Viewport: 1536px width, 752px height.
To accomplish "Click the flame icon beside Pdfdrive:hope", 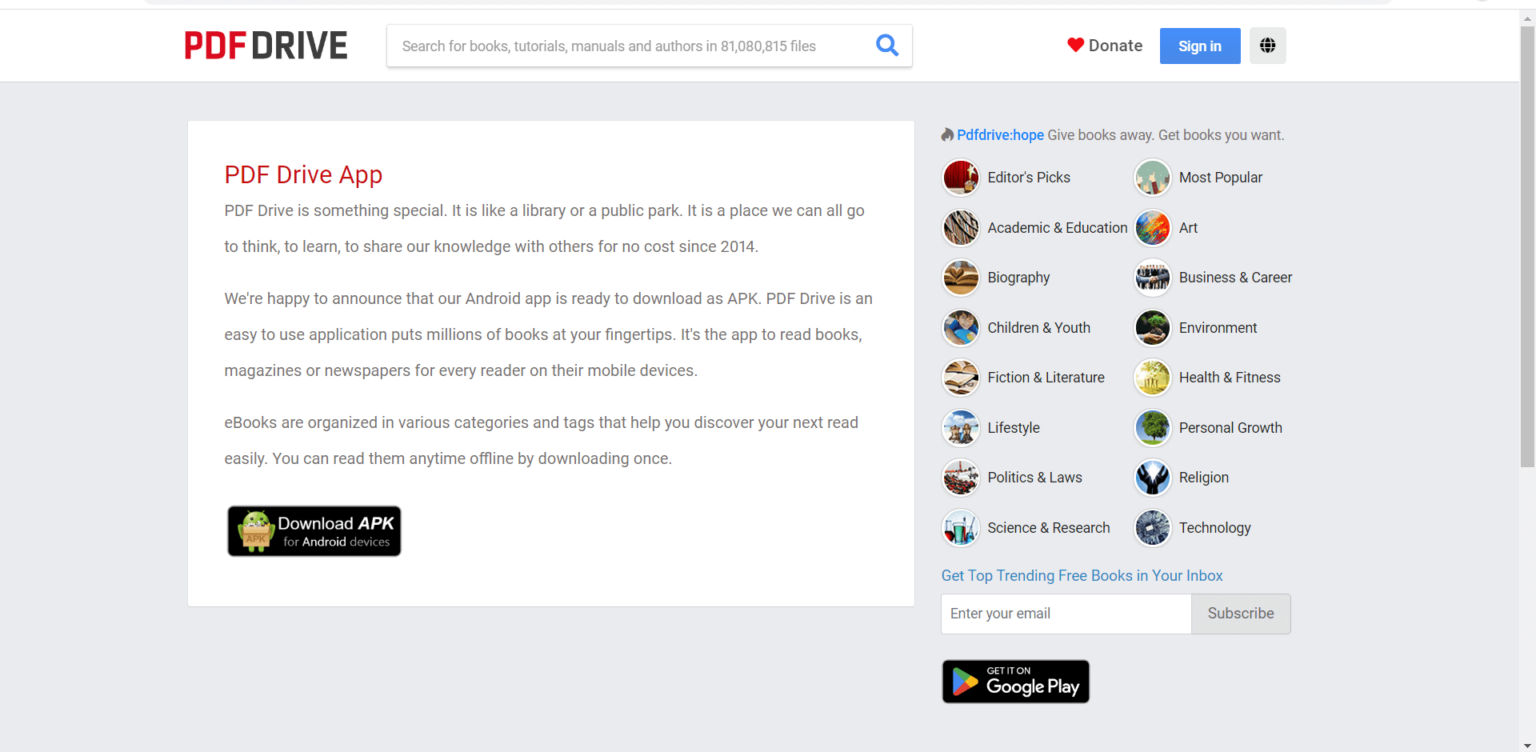I will 947,135.
